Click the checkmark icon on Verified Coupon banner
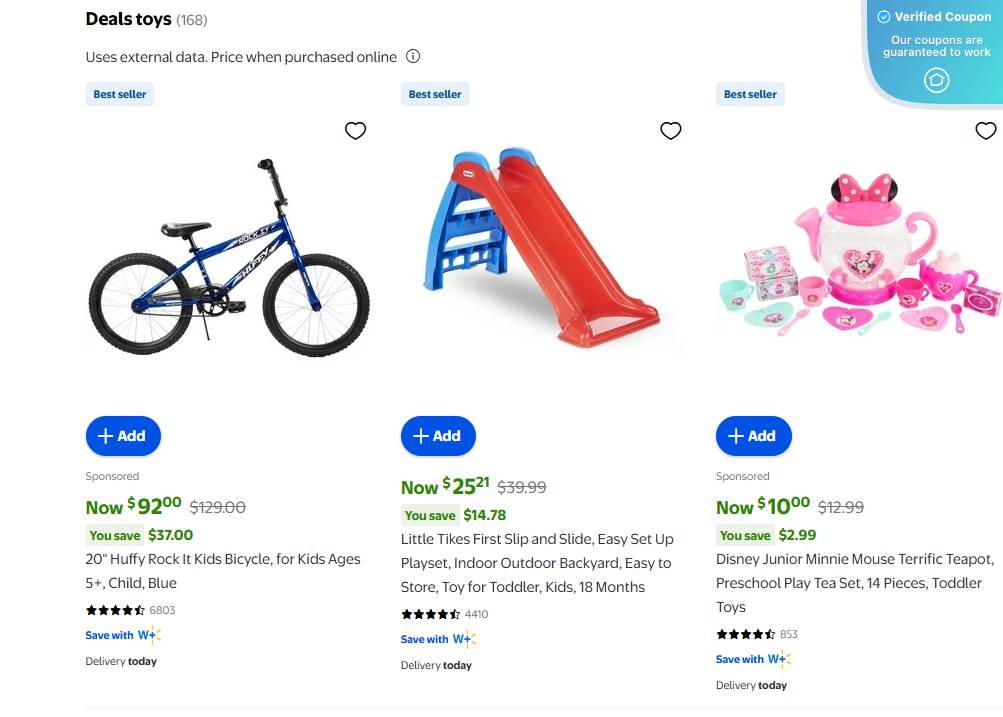This screenshot has height=717, width=1003. click(883, 17)
